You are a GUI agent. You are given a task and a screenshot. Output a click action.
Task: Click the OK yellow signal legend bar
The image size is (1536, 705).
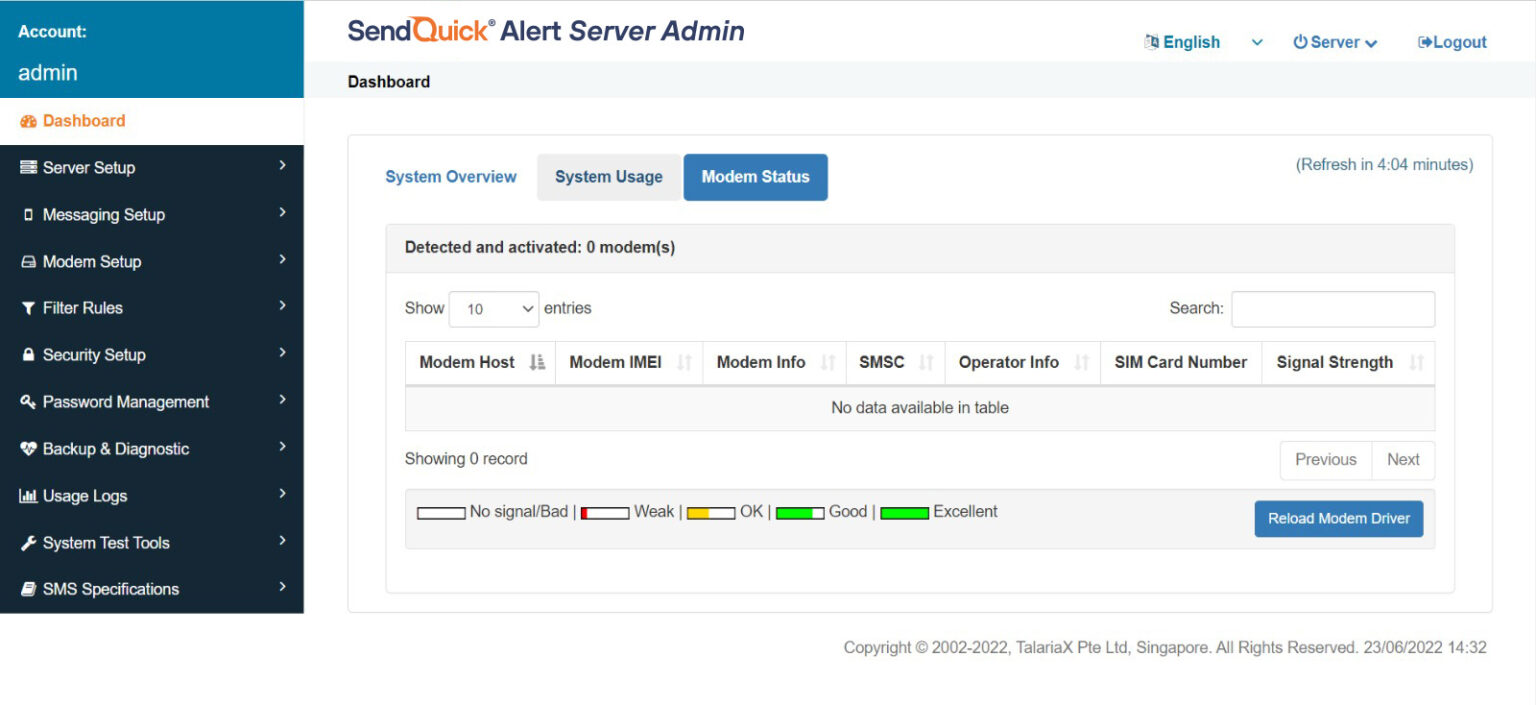click(711, 513)
